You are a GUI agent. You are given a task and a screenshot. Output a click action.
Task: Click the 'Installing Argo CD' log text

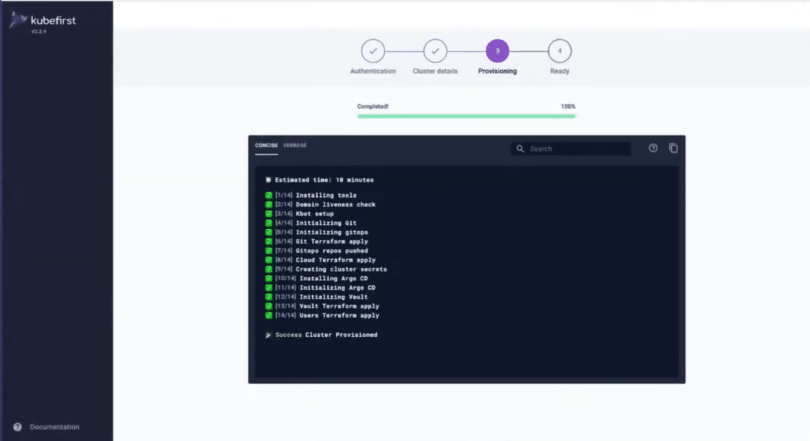[x=334, y=278]
